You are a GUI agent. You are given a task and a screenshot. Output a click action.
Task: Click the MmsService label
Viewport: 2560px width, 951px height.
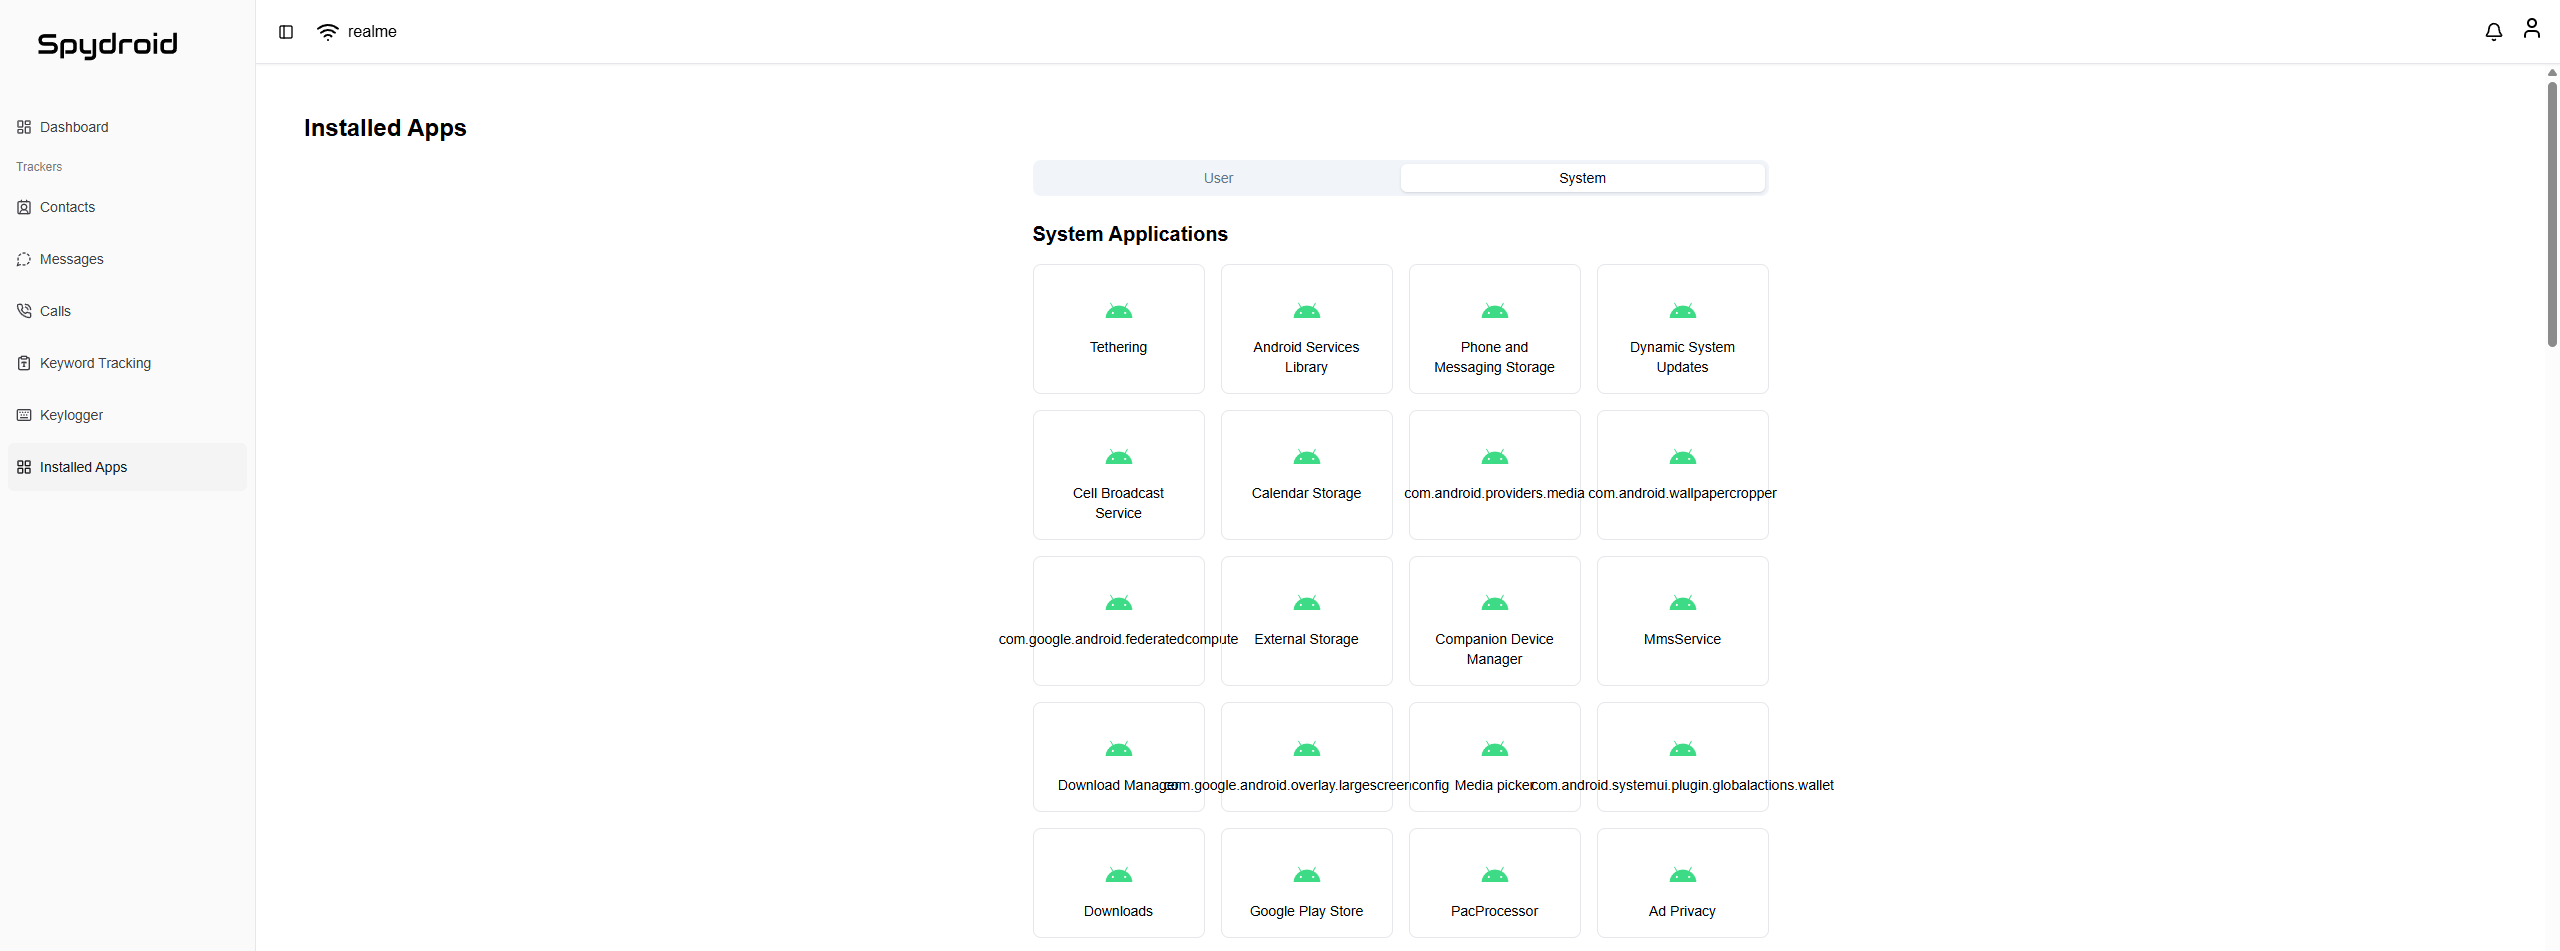click(1682, 639)
